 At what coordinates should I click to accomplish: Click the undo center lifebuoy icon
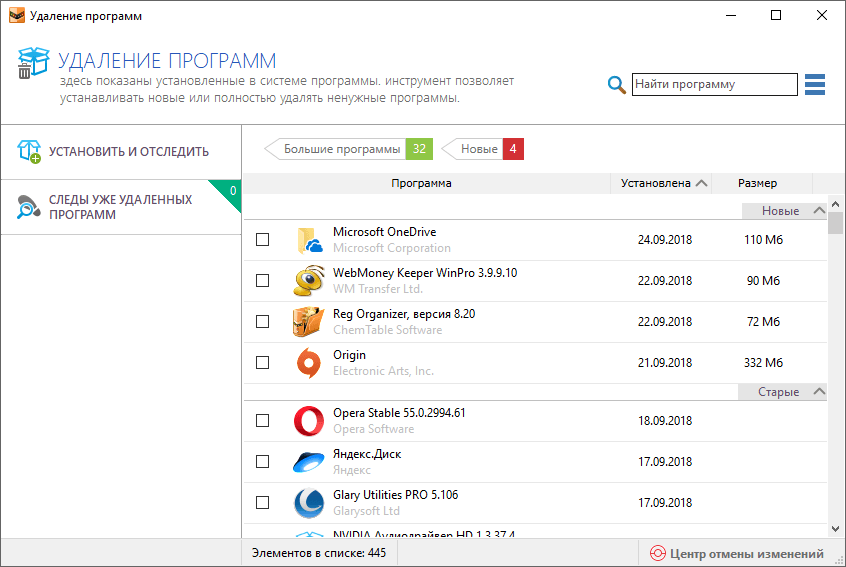pyautogui.click(x=658, y=554)
